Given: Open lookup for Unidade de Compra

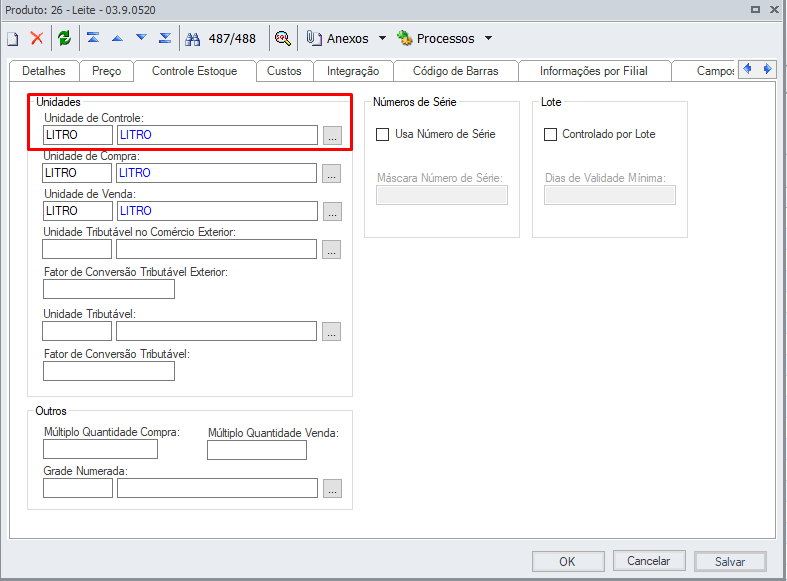Looking at the screenshot, I should click(331, 173).
